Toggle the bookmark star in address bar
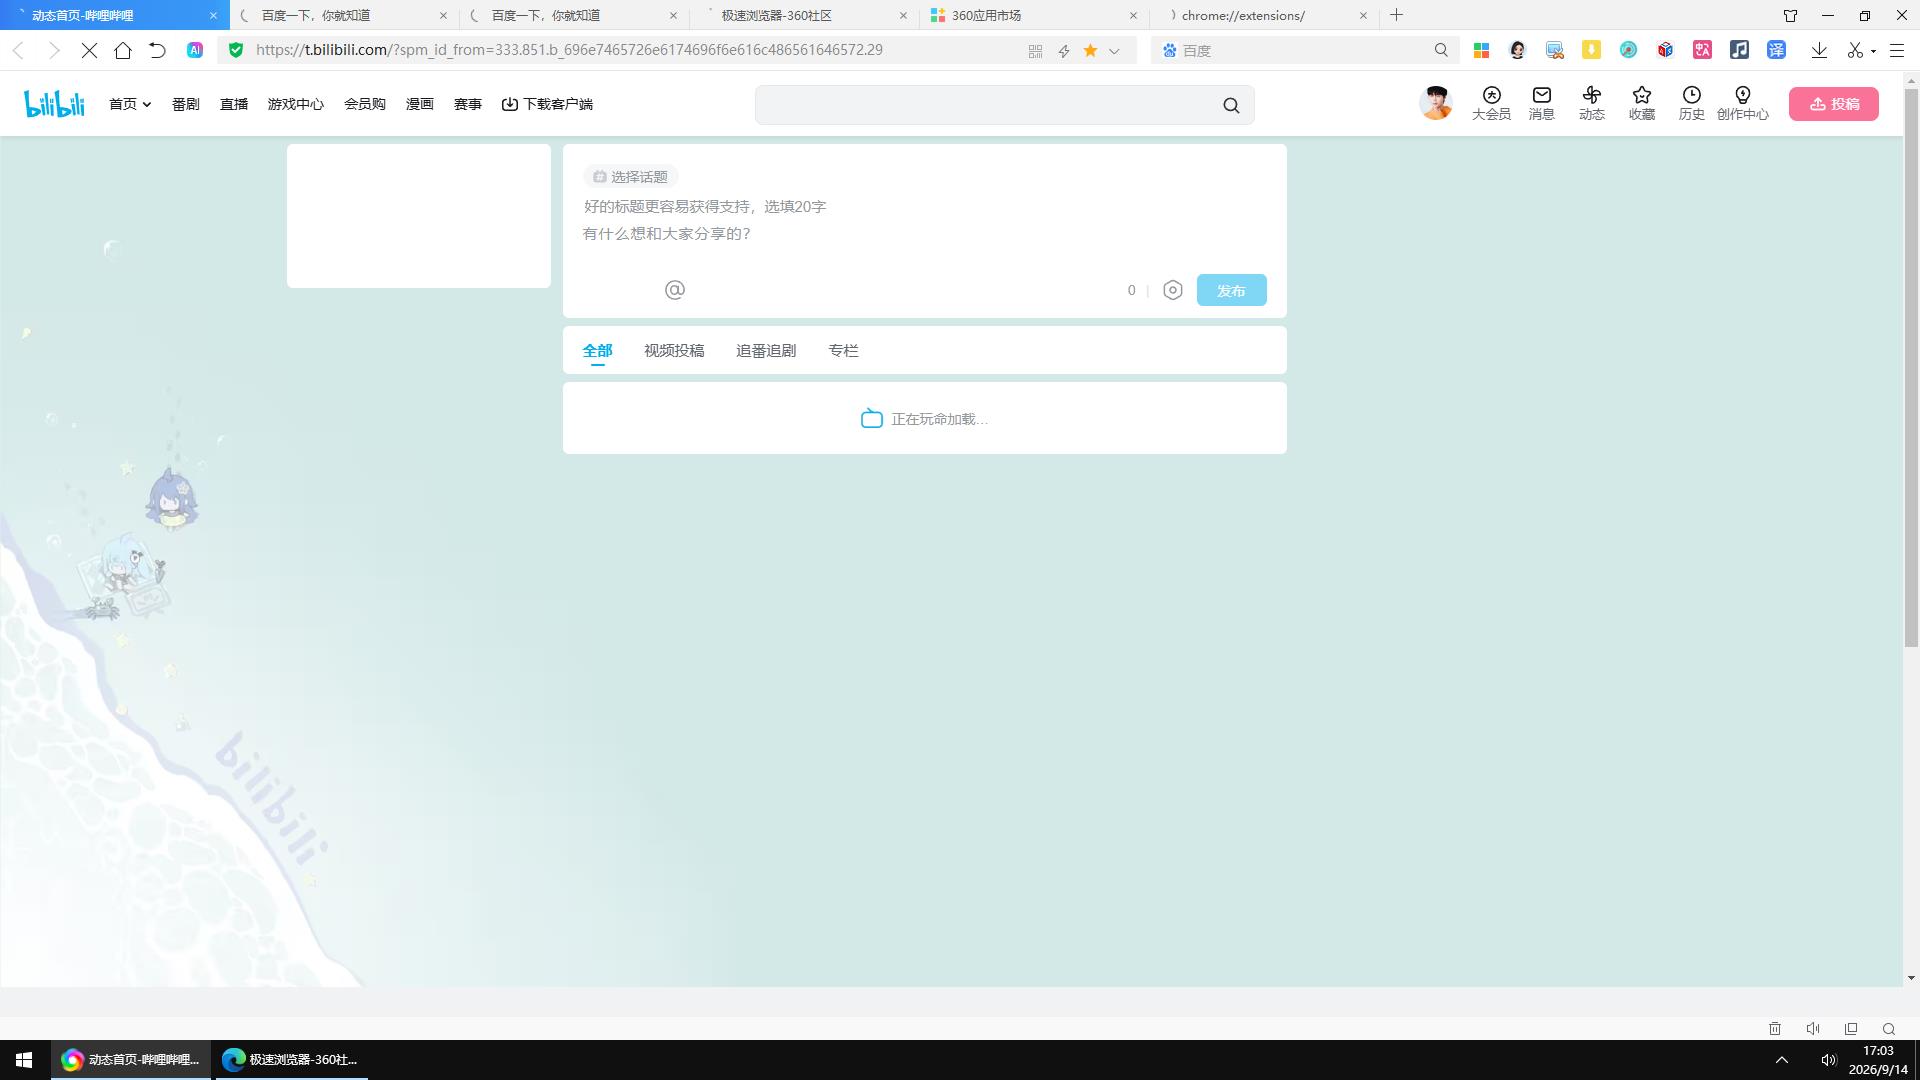Screen dimensions: 1920x1080 click(1091, 50)
